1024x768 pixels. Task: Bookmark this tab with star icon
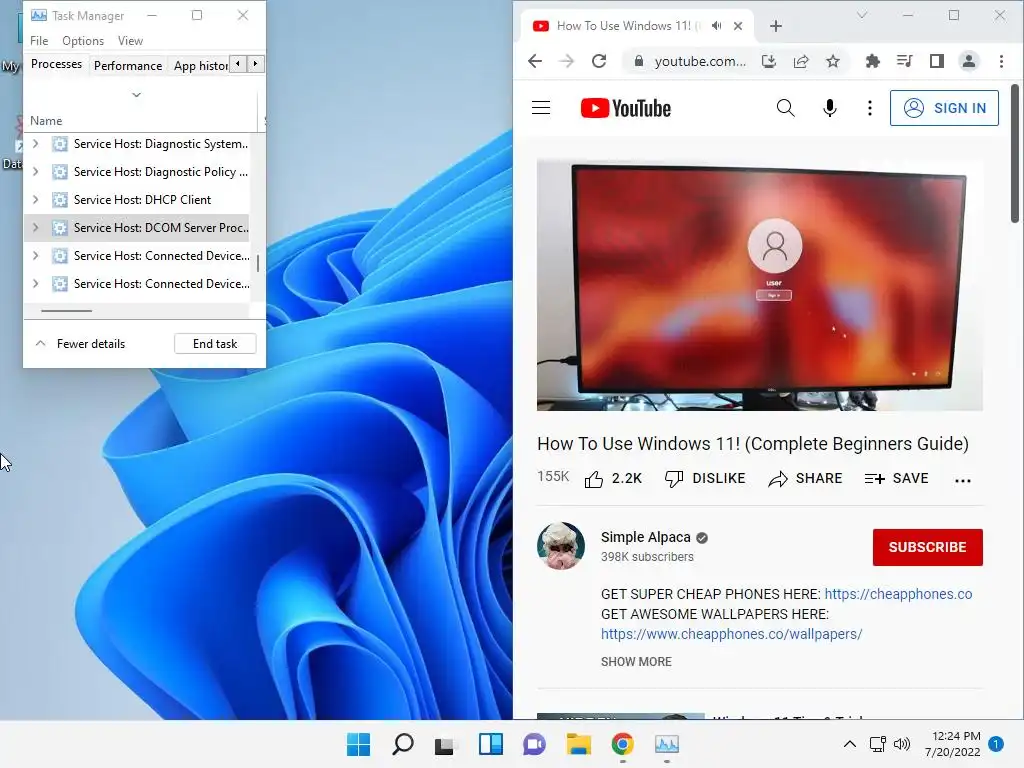click(833, 61)
